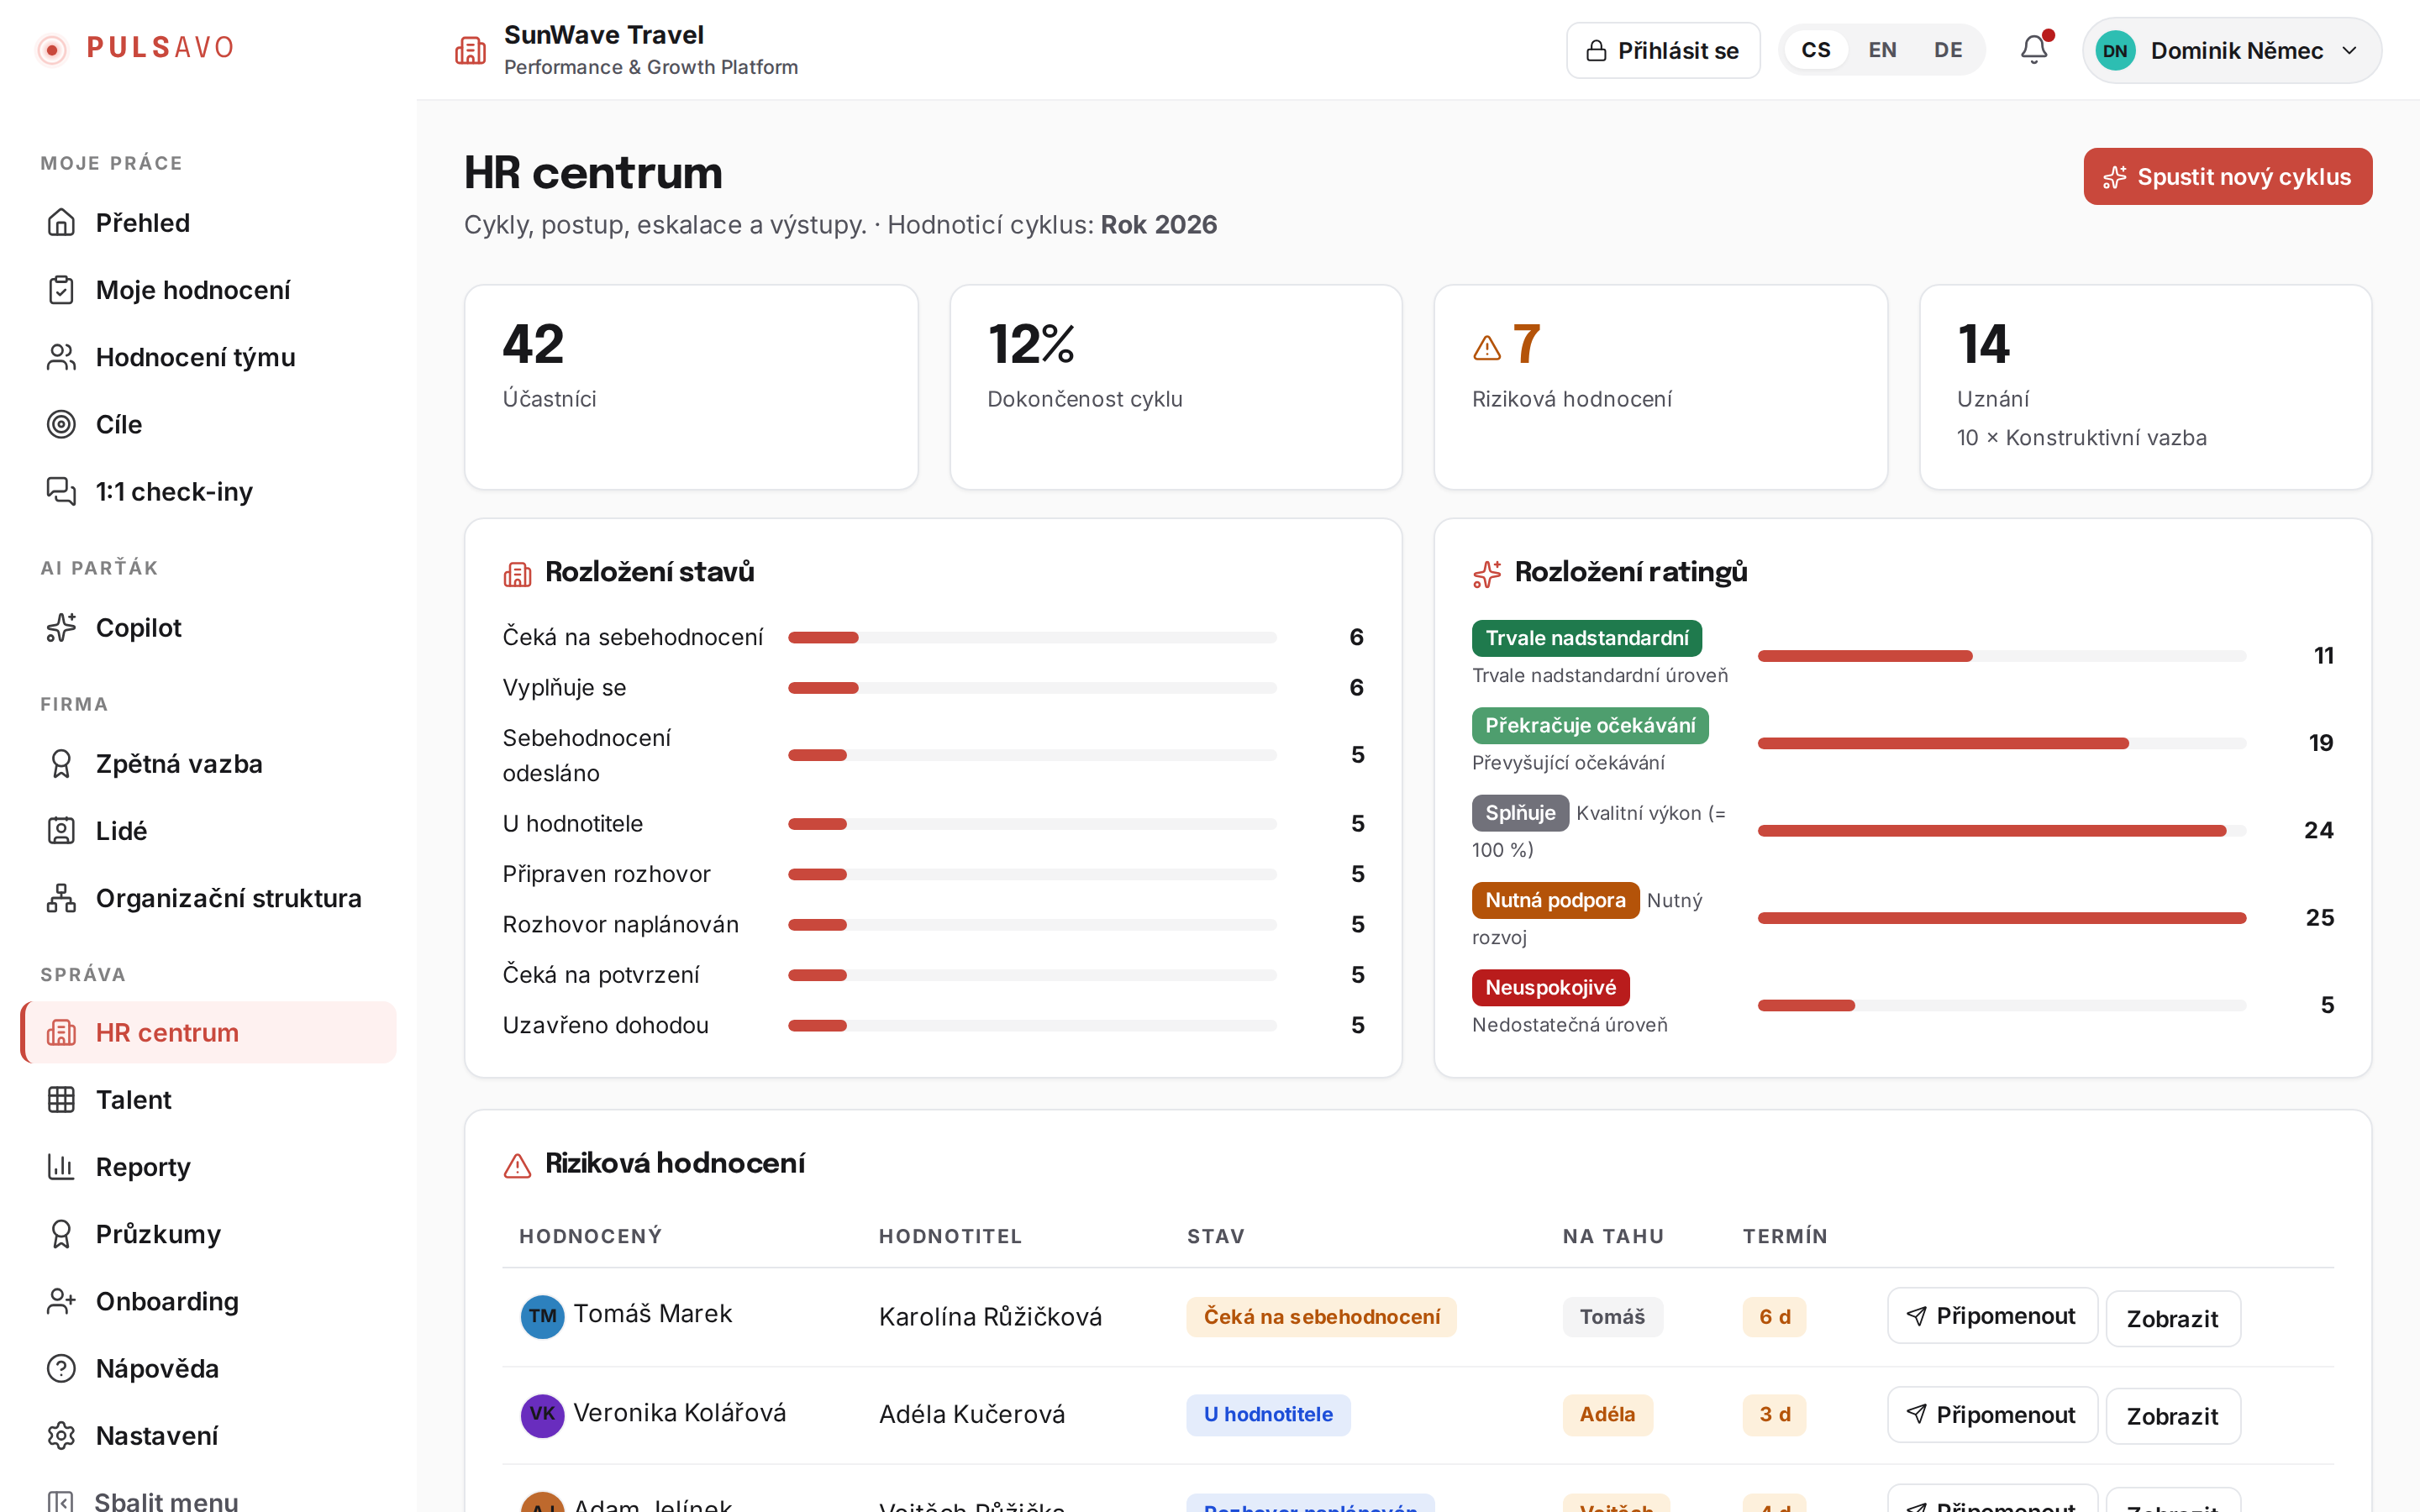Open the Přehled page

208,222
